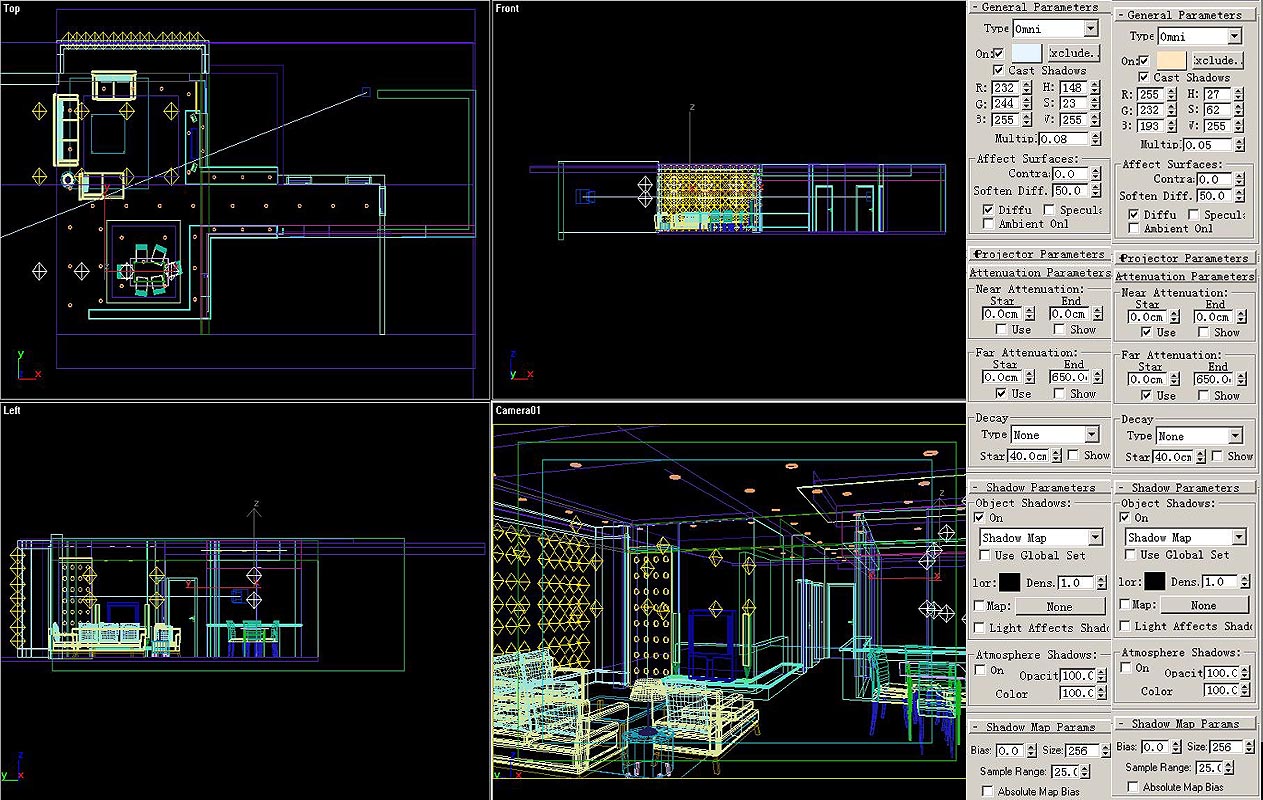Check shadow Map checkbox in left panel

point(979,606)
